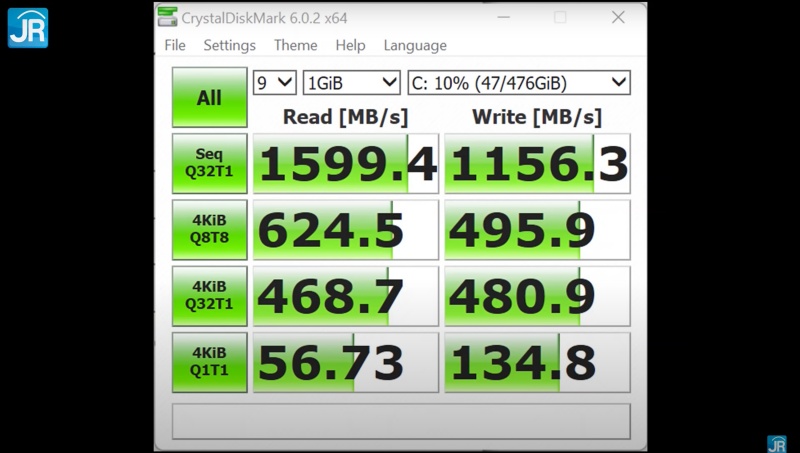Open the C: drive selection dropdown
The image size is (800, 453).
coord(519,83)
